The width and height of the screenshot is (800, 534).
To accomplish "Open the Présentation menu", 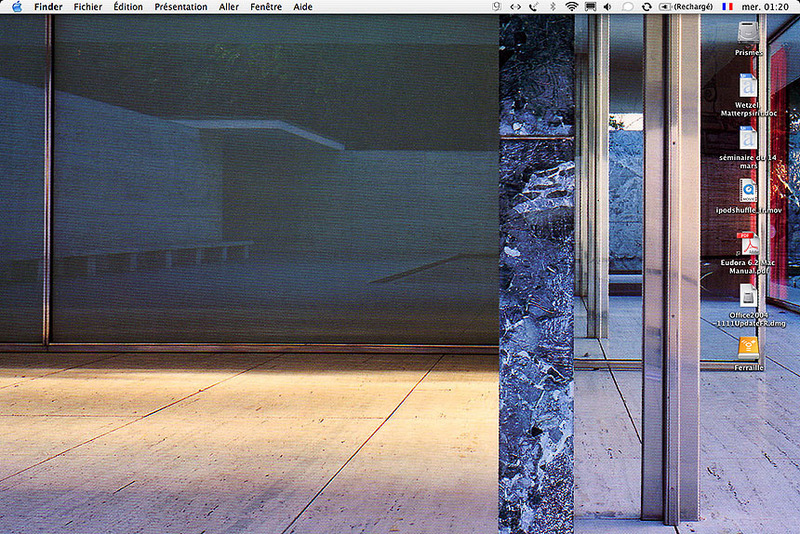I will [181, 7].
